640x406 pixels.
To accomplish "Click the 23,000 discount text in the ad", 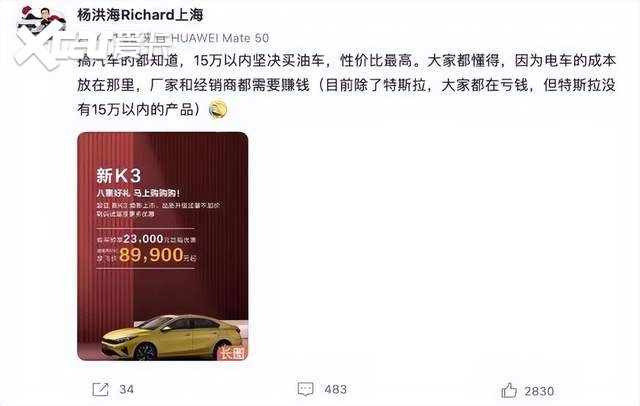I will point(143,239).
